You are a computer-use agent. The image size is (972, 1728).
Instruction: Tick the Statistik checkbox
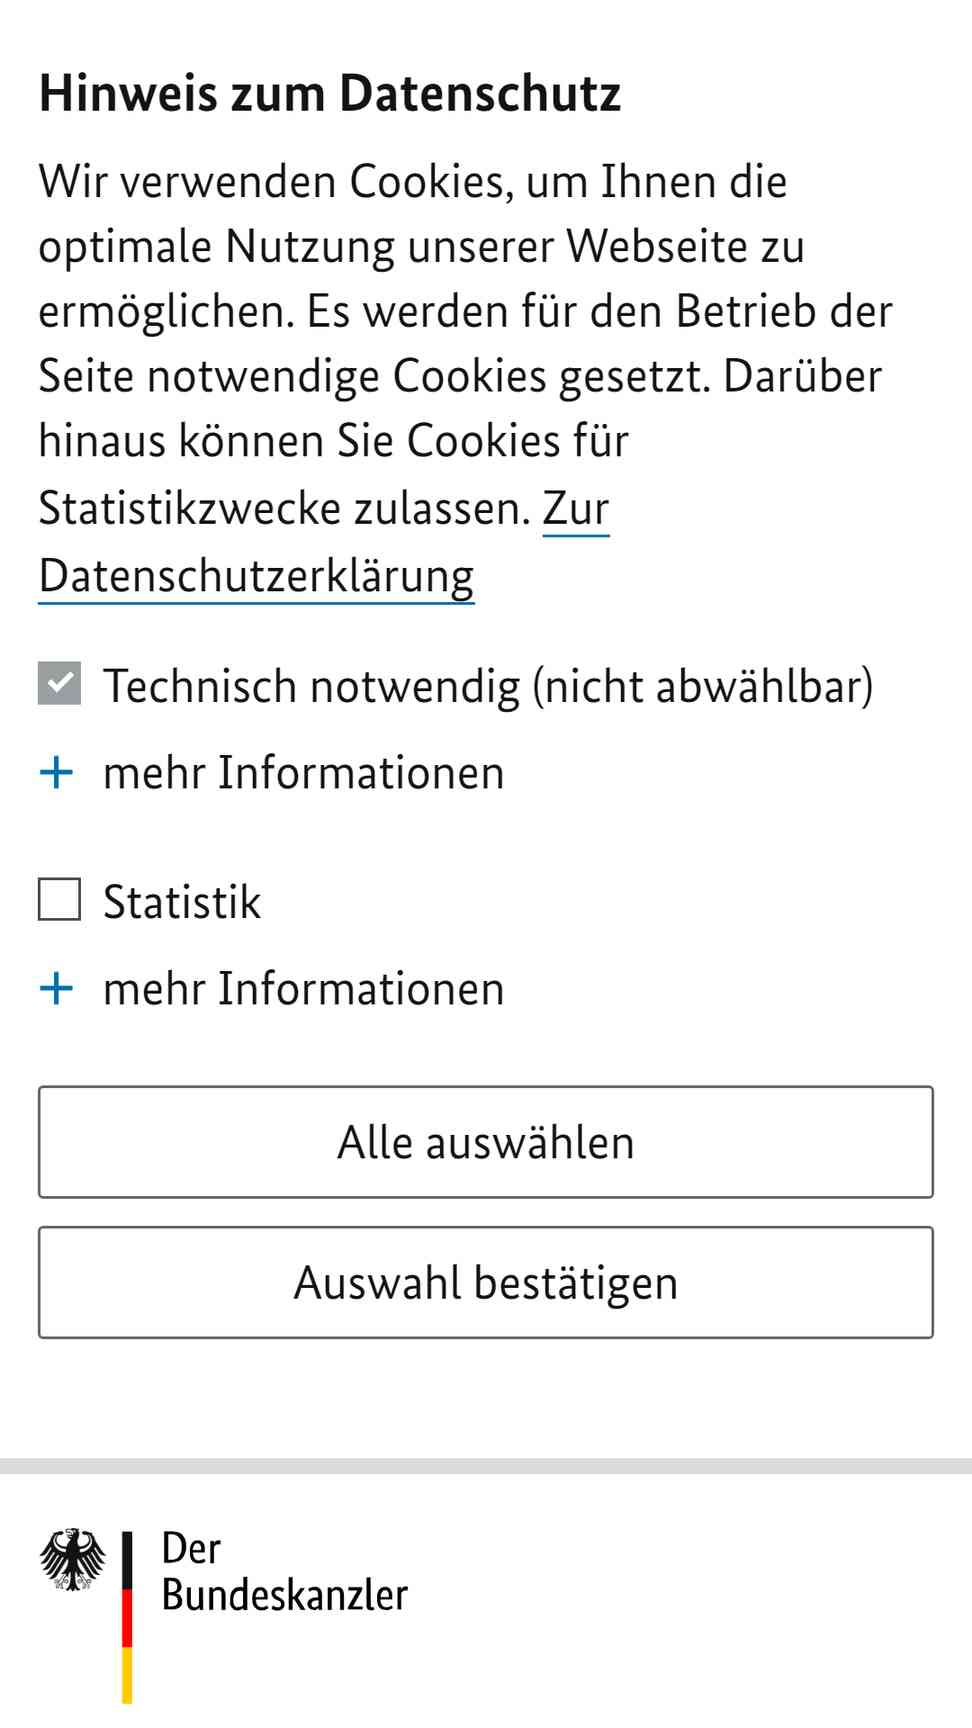[x=60, y=899]
